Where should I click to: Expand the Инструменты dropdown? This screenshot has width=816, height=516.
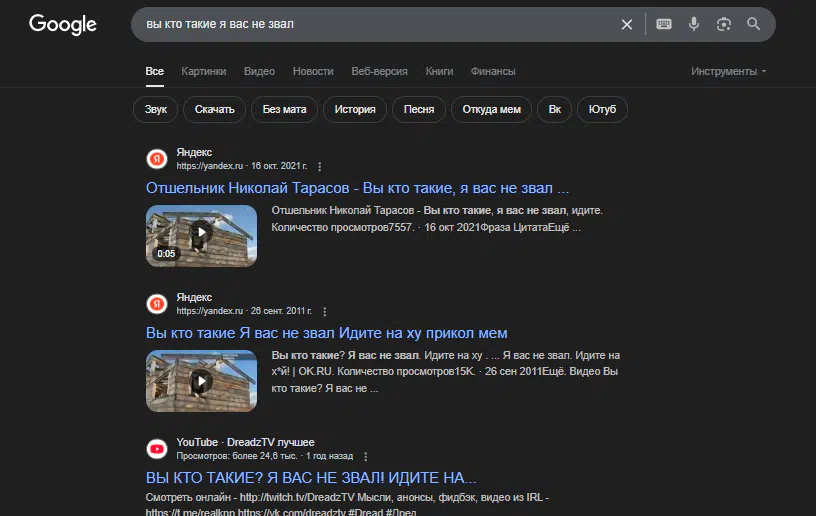coord(728,71)
